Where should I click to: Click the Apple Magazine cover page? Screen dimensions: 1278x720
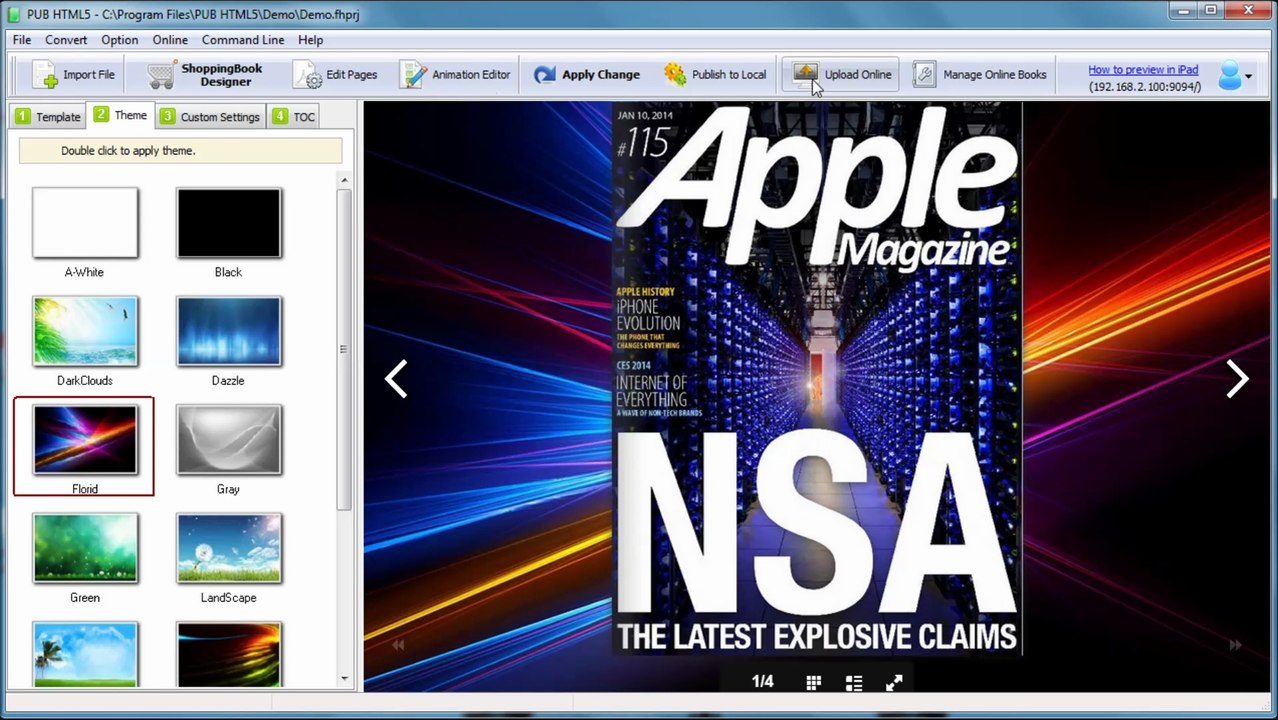click(x=817, y=380)
